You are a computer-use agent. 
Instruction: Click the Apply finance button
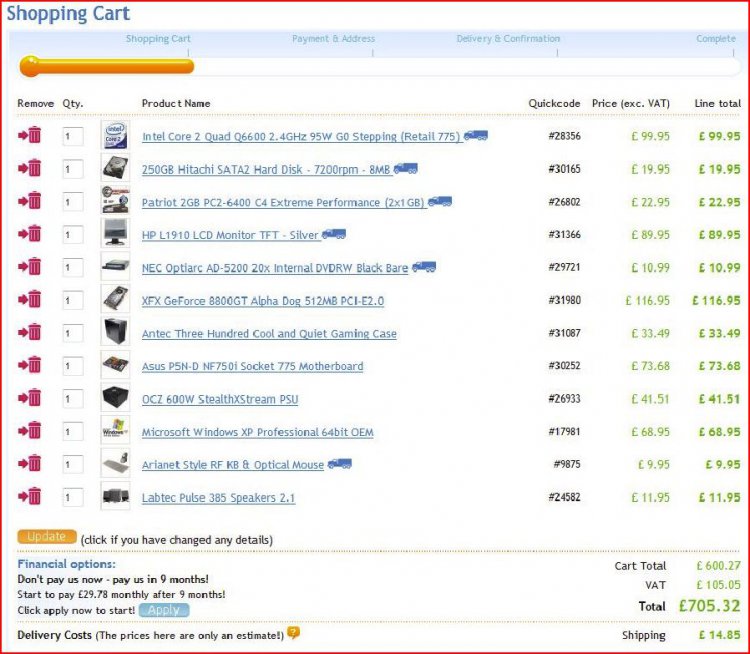click(x=164, y=610)
